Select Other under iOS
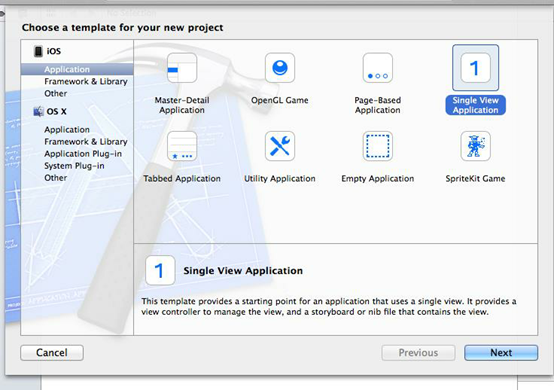The width and height of the screenshot is (554, 390). pyautogui.click(x=55, y=93)
